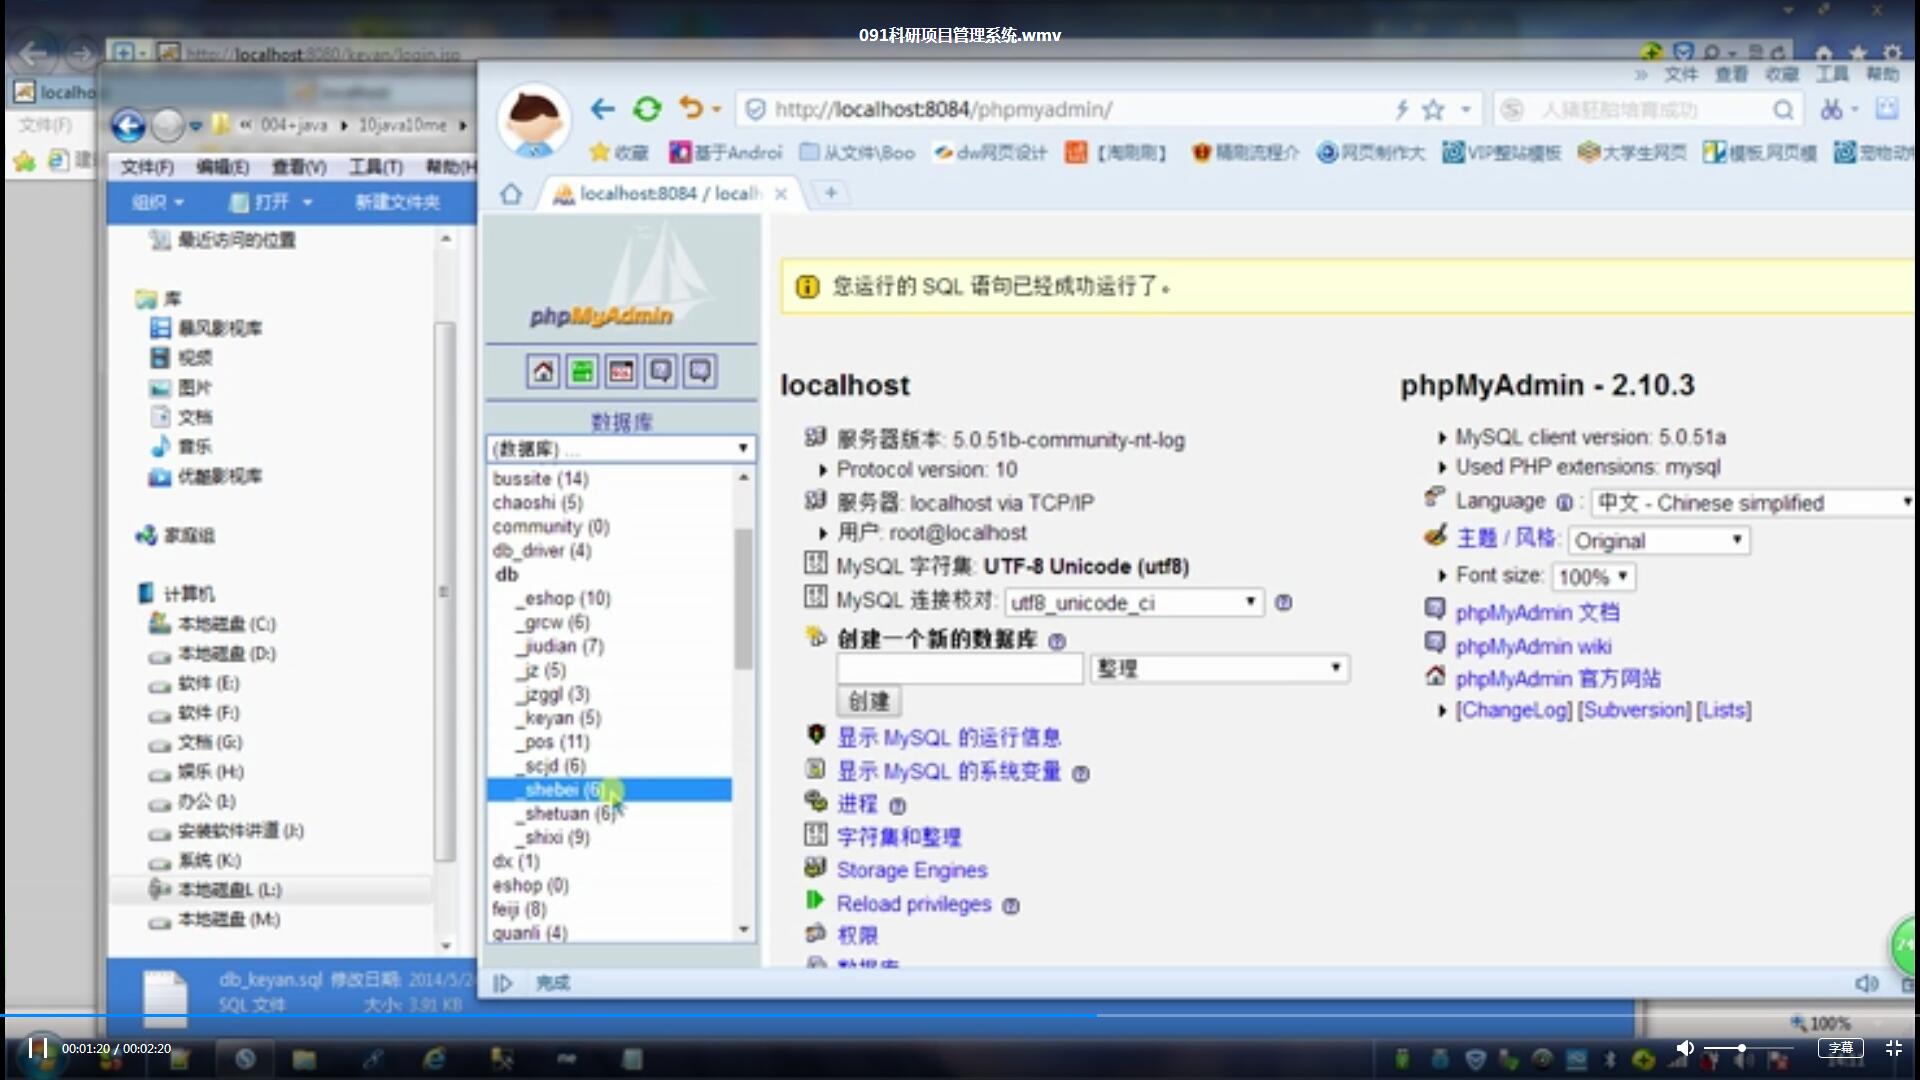The height and width of the screenshot is (1080, 1920).
Task: Open the SQL documentation icon in sidebar toolbar
Action: (700, 372)
